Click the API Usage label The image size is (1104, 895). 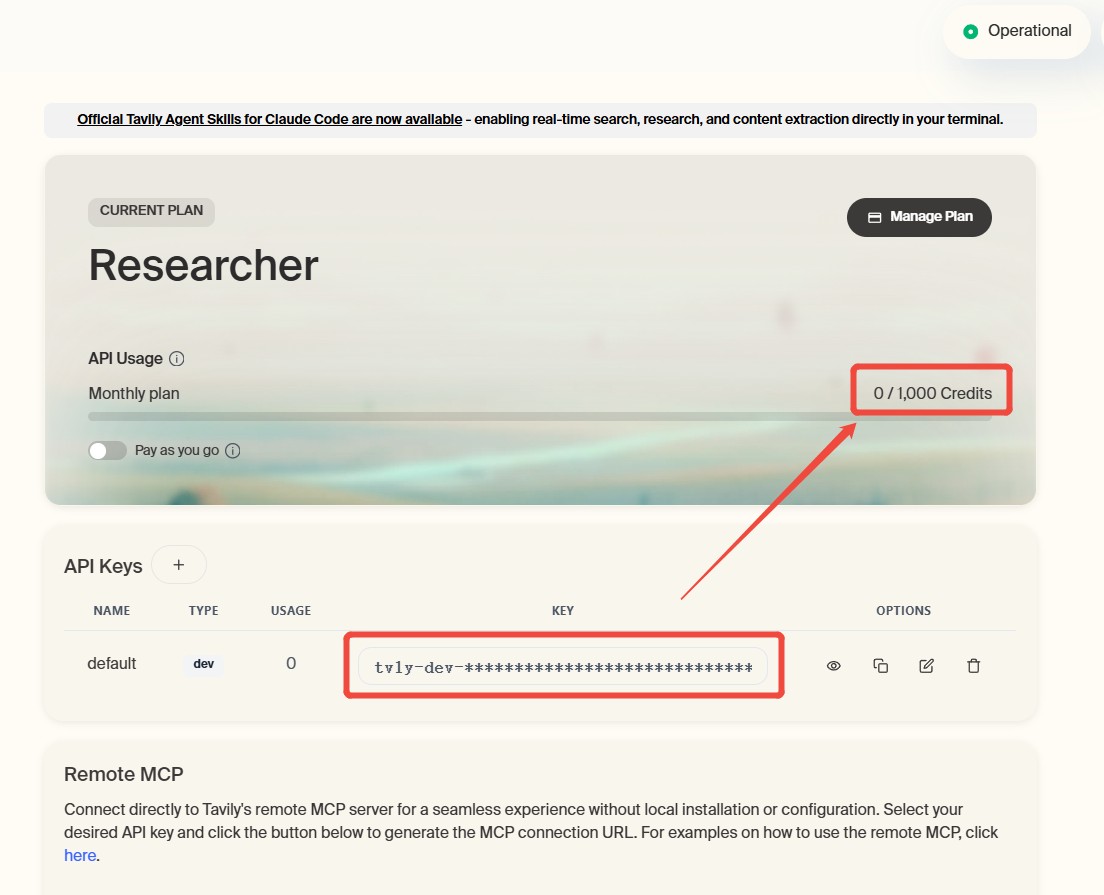125,359
